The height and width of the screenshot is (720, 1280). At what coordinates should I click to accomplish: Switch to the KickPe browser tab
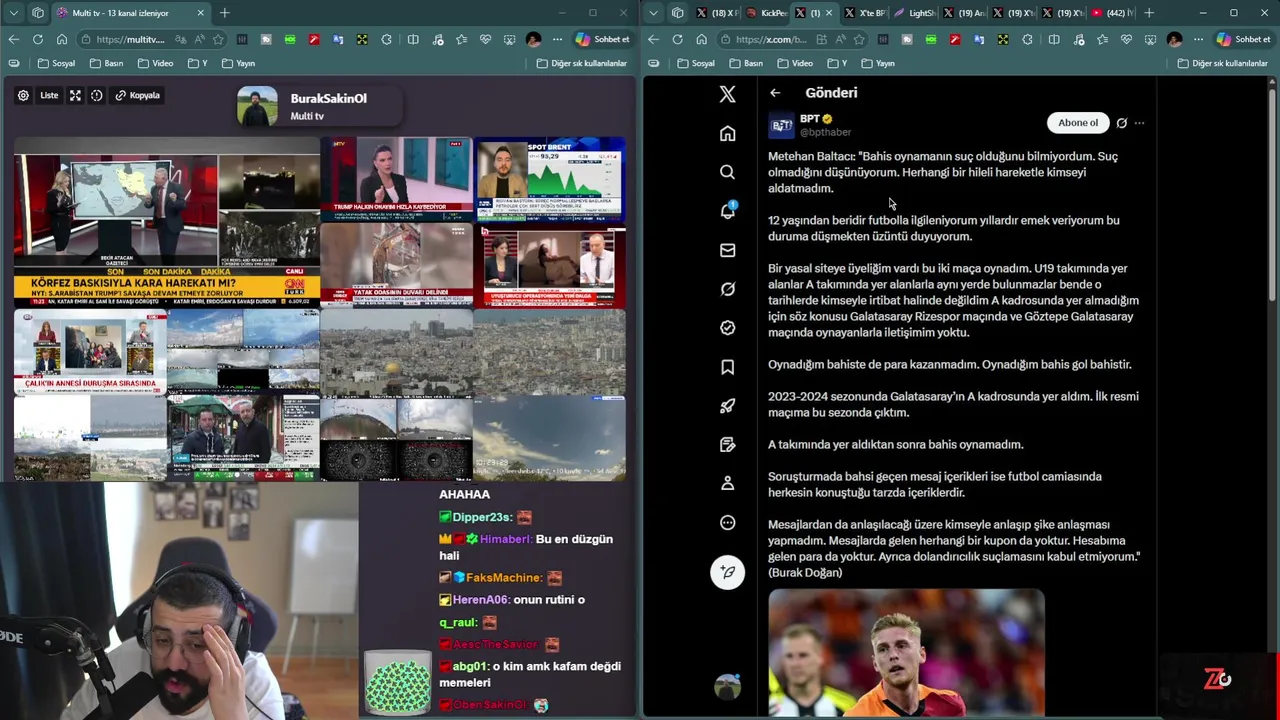tap(767, 13)
